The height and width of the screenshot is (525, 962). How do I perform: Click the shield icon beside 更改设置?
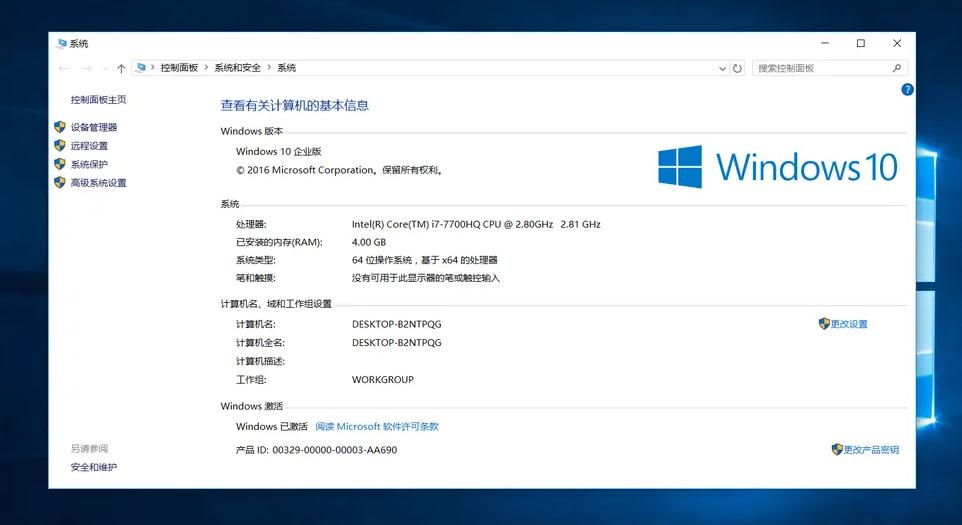824,323
